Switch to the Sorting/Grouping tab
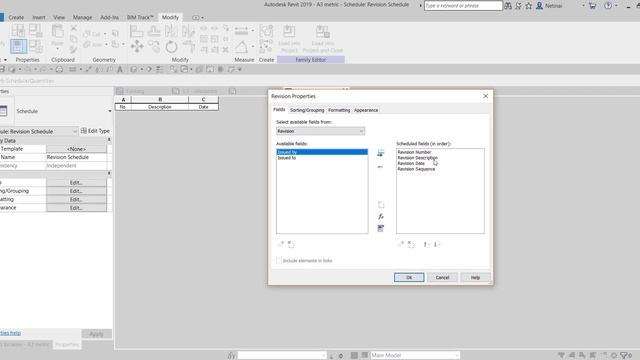The width and height of the screenshot is (640, 360). [307, 110]
